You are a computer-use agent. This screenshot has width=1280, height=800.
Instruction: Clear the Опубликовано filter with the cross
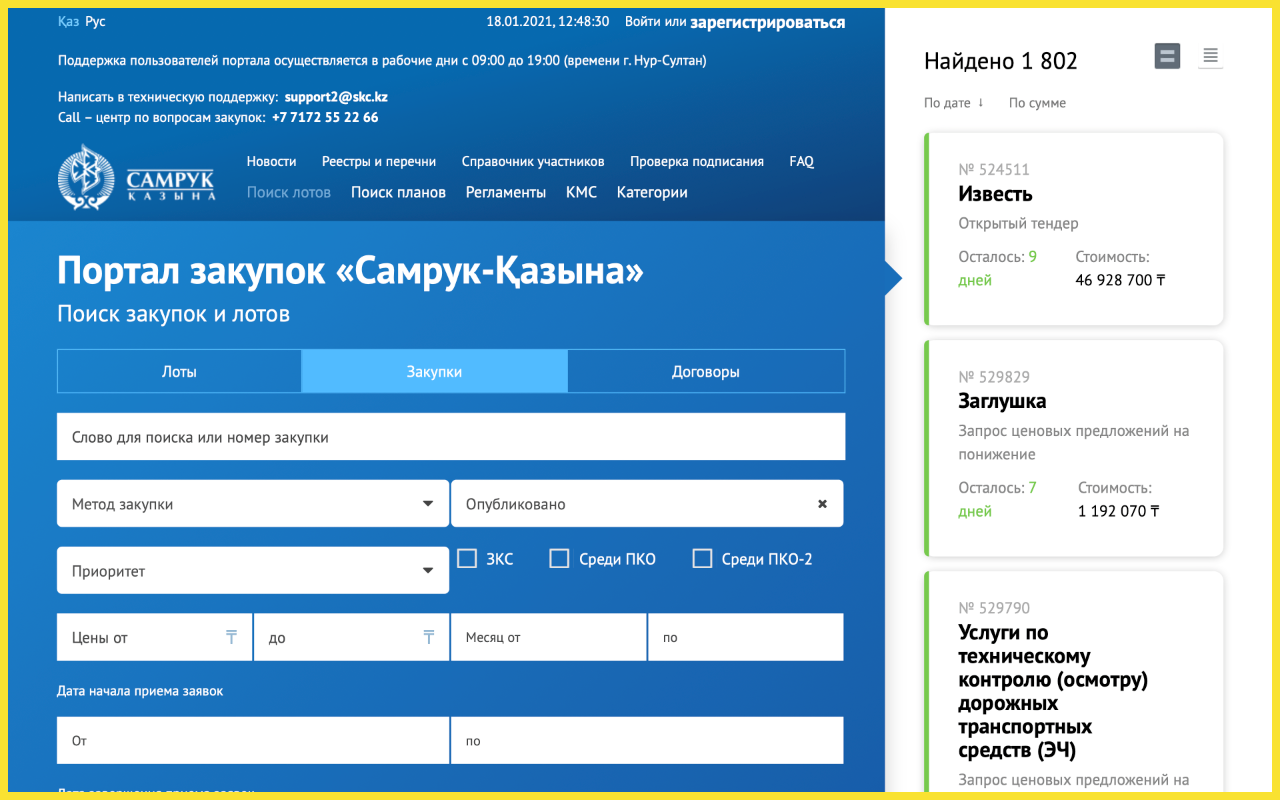pyautogui.click(x=822, y=504)
